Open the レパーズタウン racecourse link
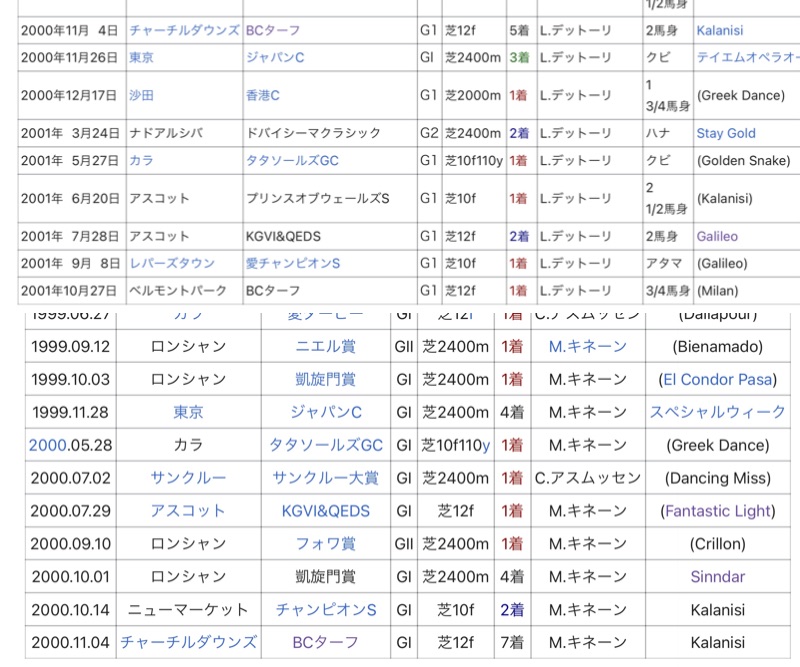The width and height of the screenshot is (800, 667). (x=172, y=263)
